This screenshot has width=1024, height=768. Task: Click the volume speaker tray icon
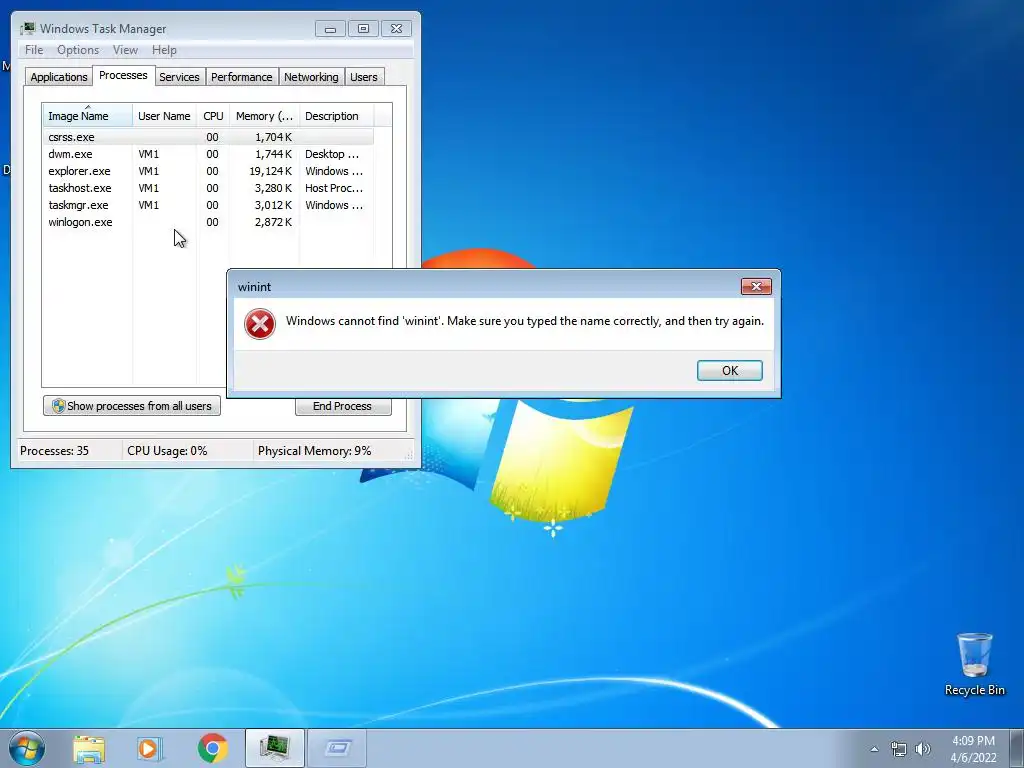click(923, 749)
